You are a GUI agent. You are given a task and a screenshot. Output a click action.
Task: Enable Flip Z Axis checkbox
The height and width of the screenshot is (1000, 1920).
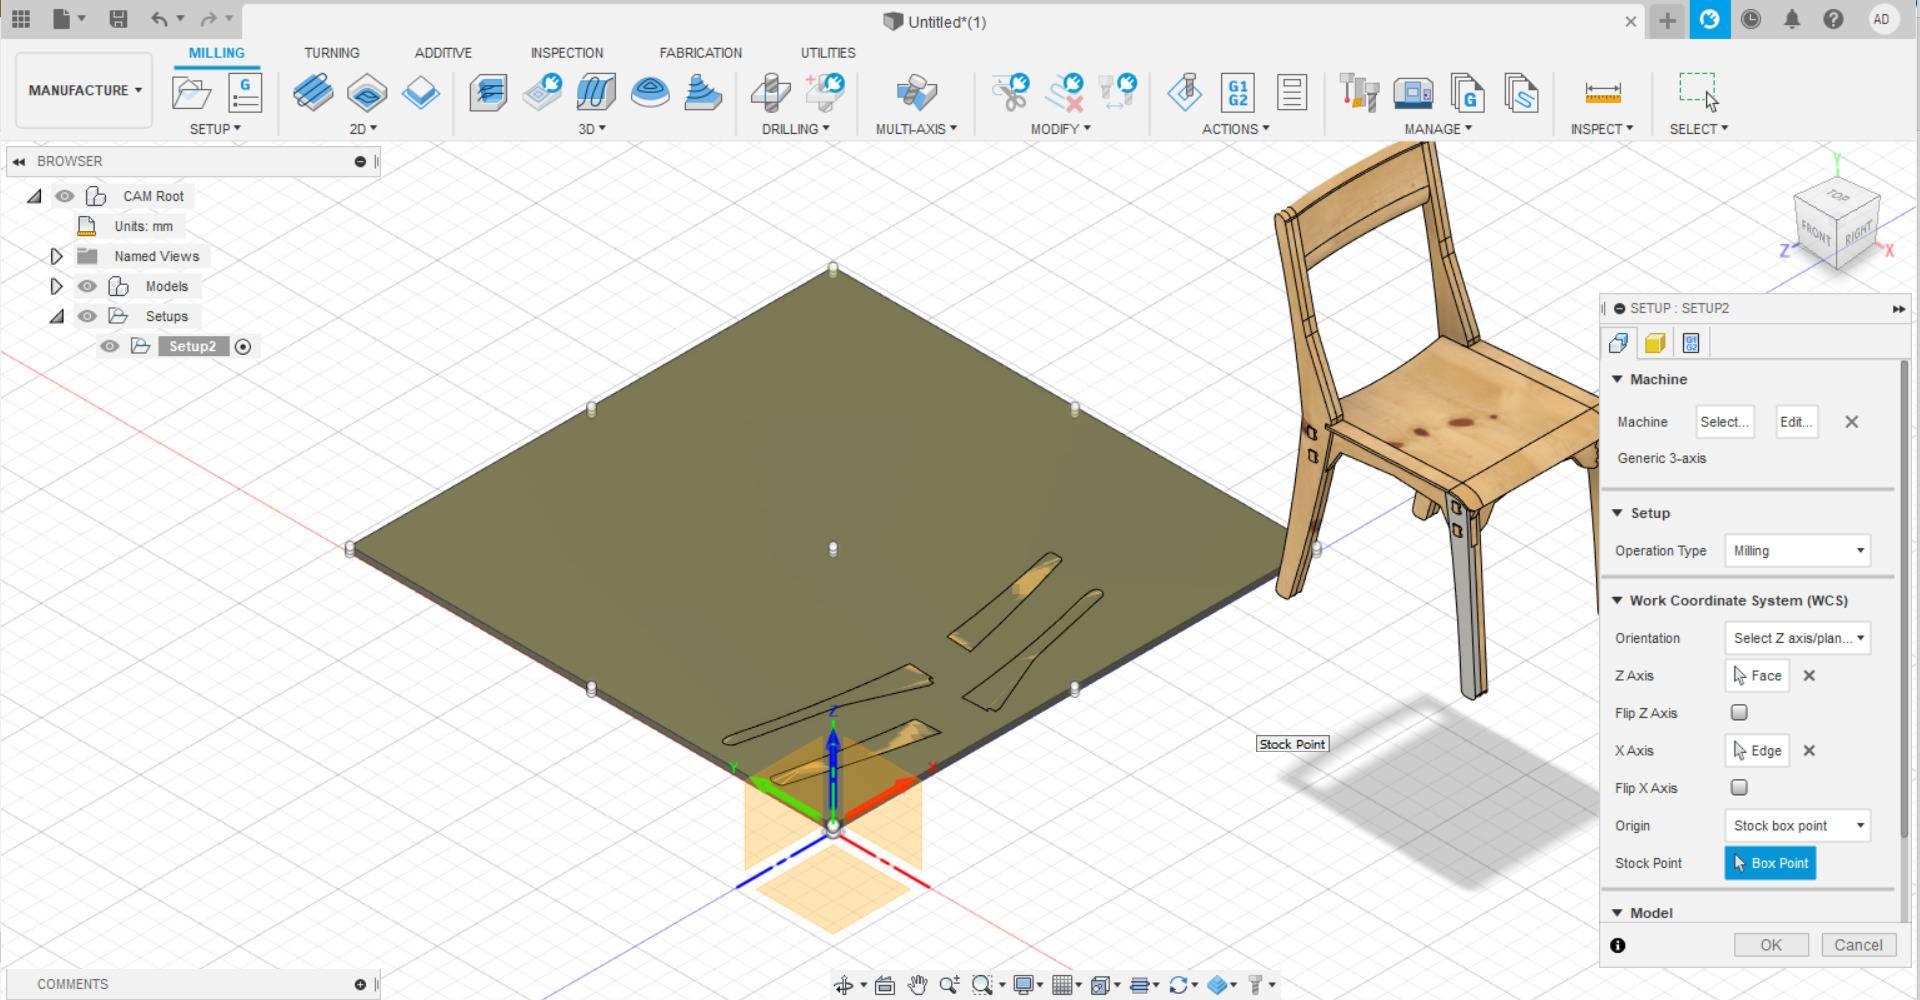tap(1739, 712)
